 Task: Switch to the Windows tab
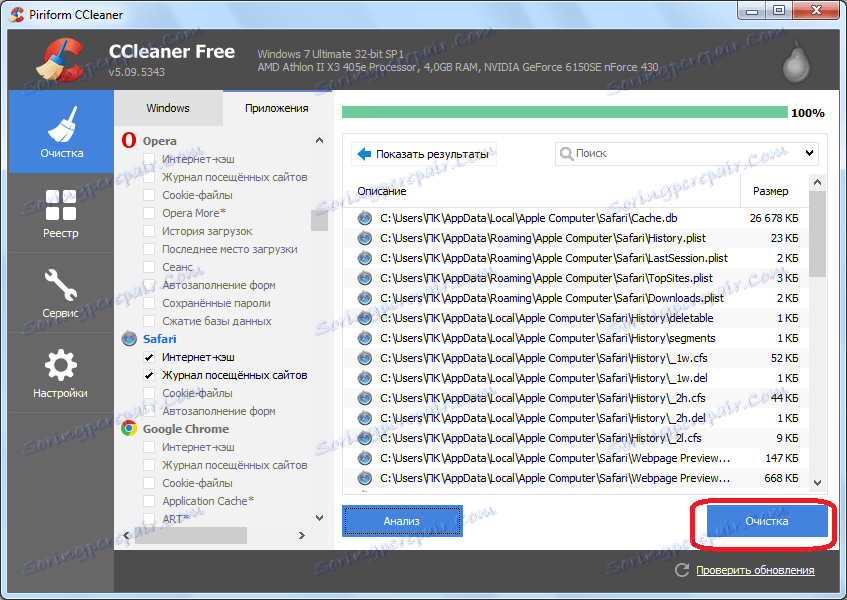click(x=168, y=108)
